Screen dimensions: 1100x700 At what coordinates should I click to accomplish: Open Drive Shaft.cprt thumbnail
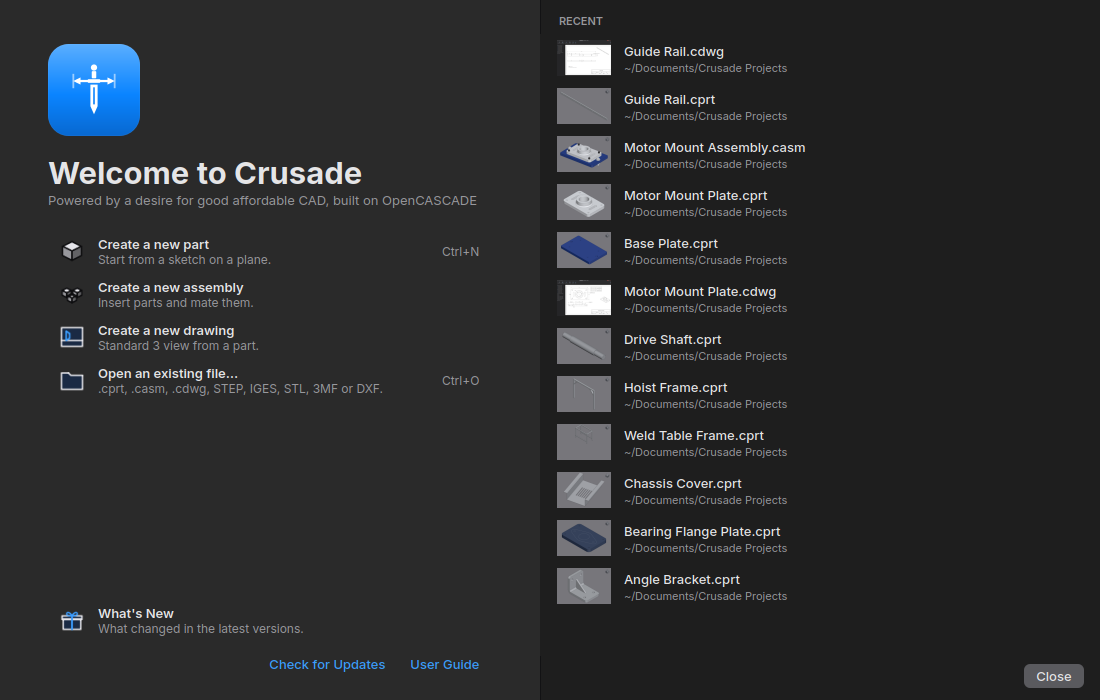point(584,346)
